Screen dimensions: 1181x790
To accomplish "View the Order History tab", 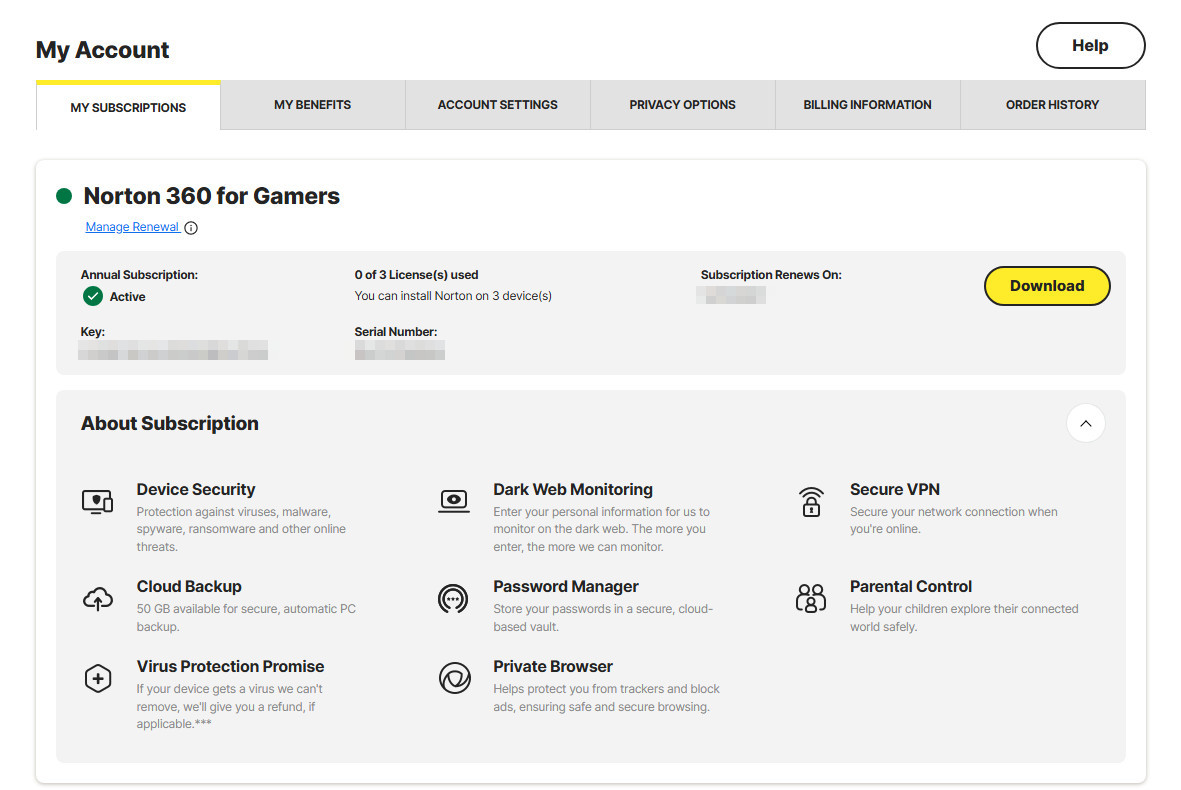I will pos(1052,105).
